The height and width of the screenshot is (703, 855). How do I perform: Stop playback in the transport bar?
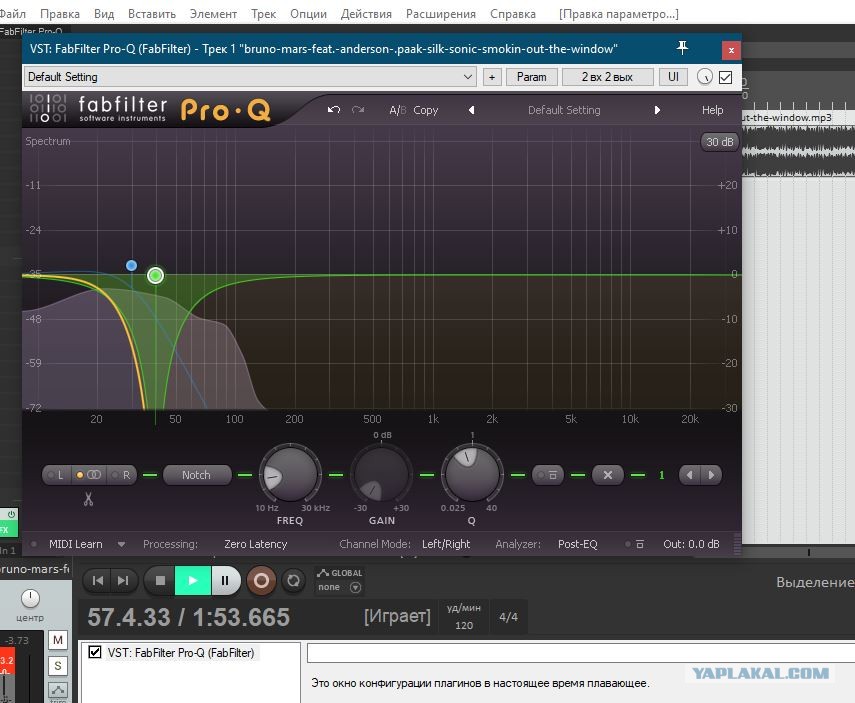click(x=160, y=581)
